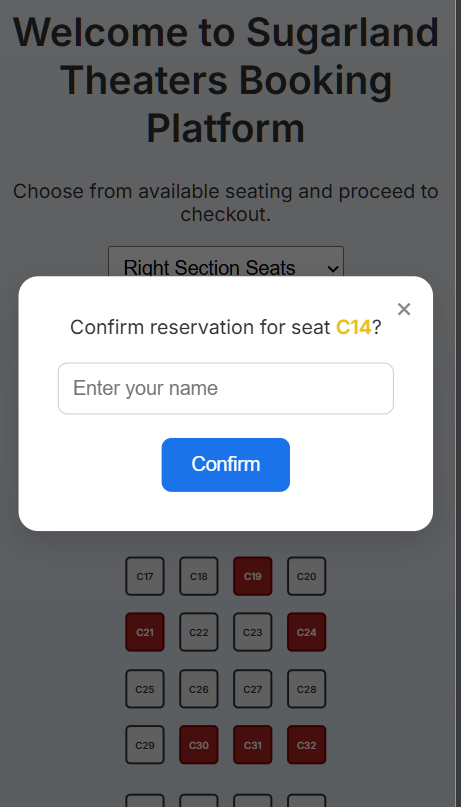This screenshot has height=807, width=461.
Task: Click reserved seat C31
Action: 253,745
